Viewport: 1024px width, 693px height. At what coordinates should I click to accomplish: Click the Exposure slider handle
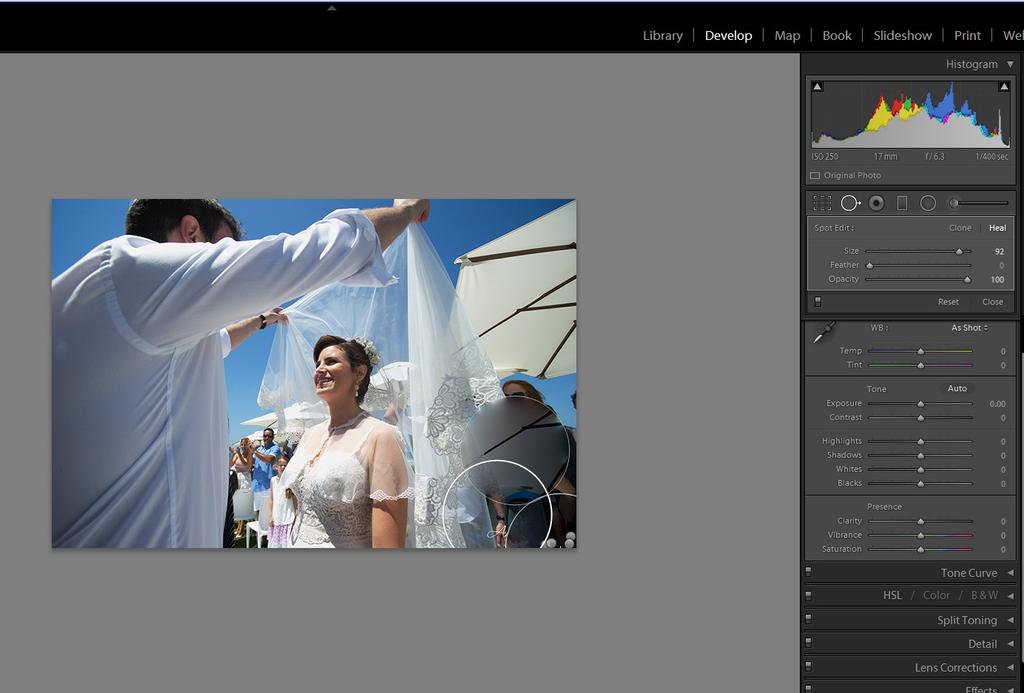coord(920,404)
